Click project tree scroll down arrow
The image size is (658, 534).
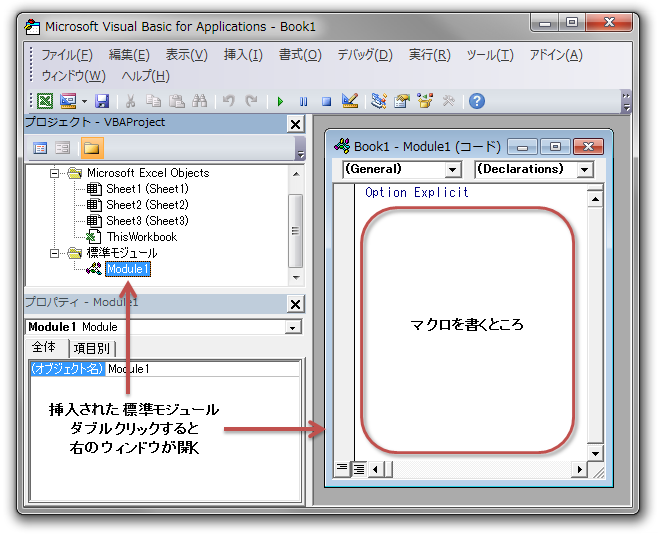(296, 278)
